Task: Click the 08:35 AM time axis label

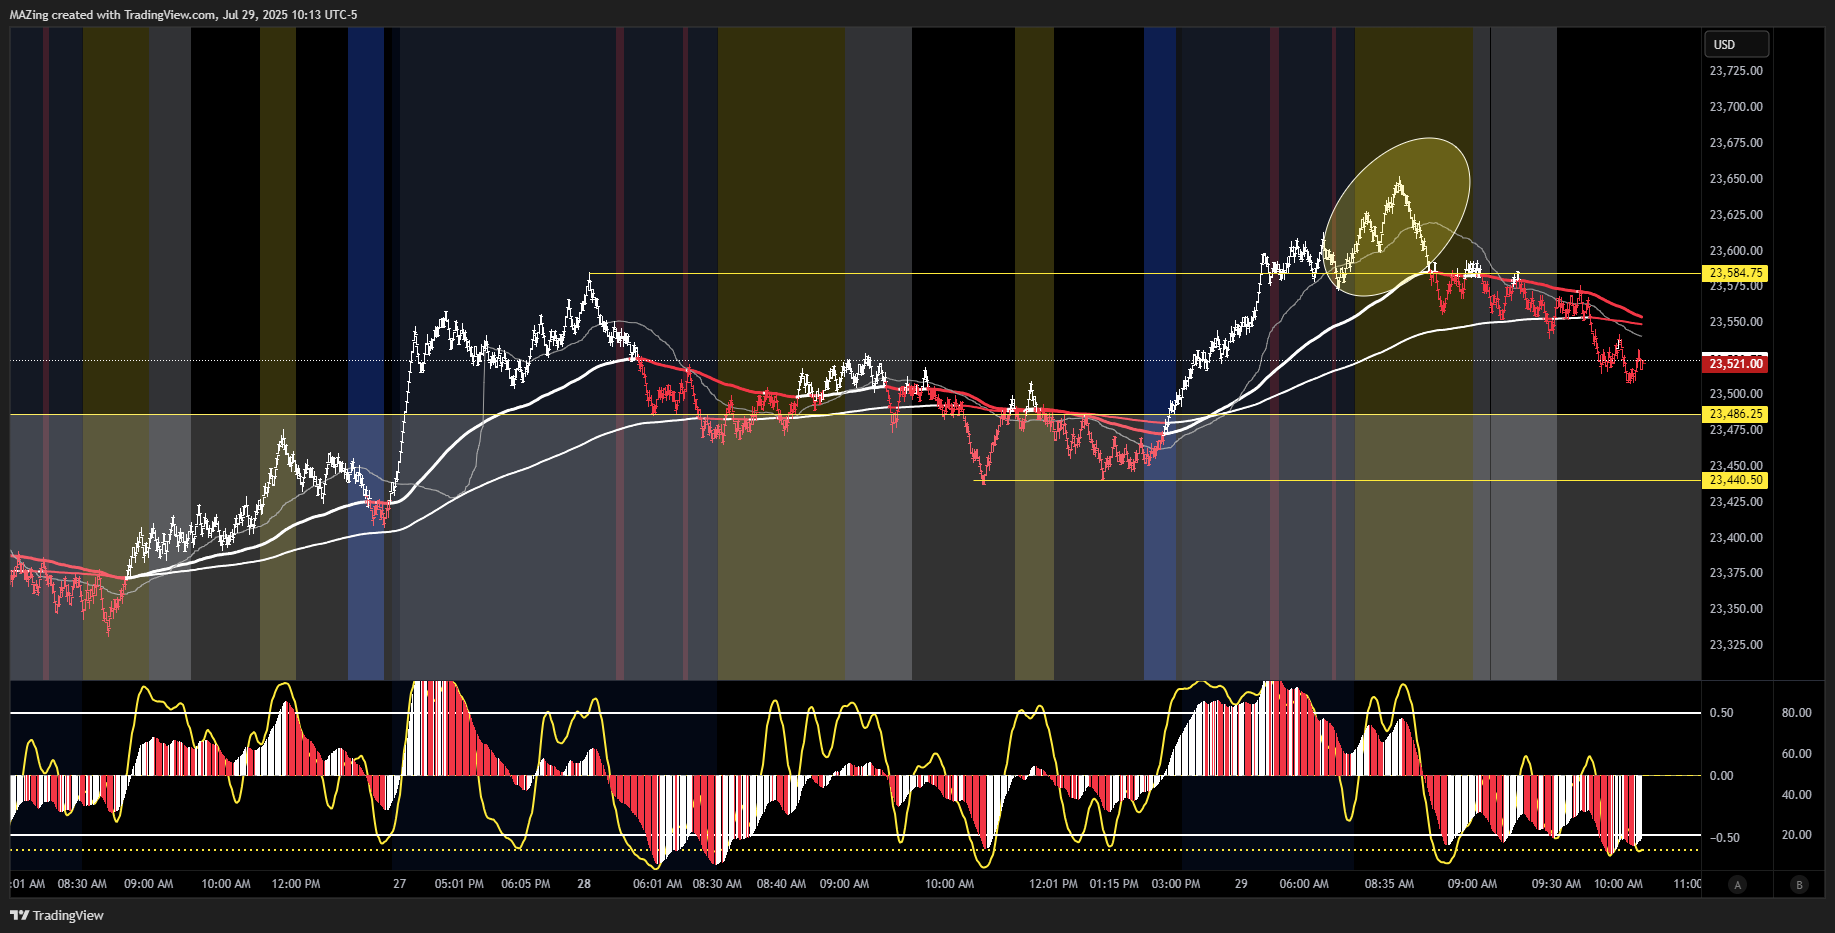Action: [x=1389, y=884]
